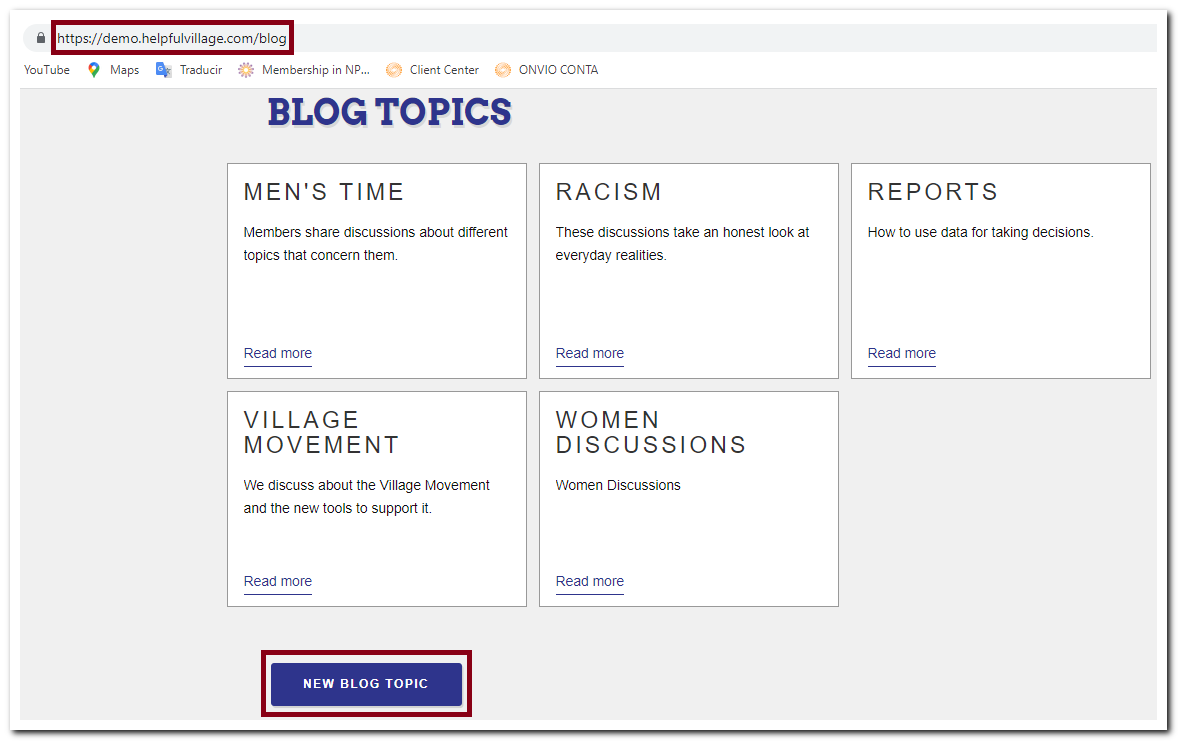Click the BLOG TOPICS page heading
Image resolution: width=1178 pixels, height=741 pixels.
388,112
